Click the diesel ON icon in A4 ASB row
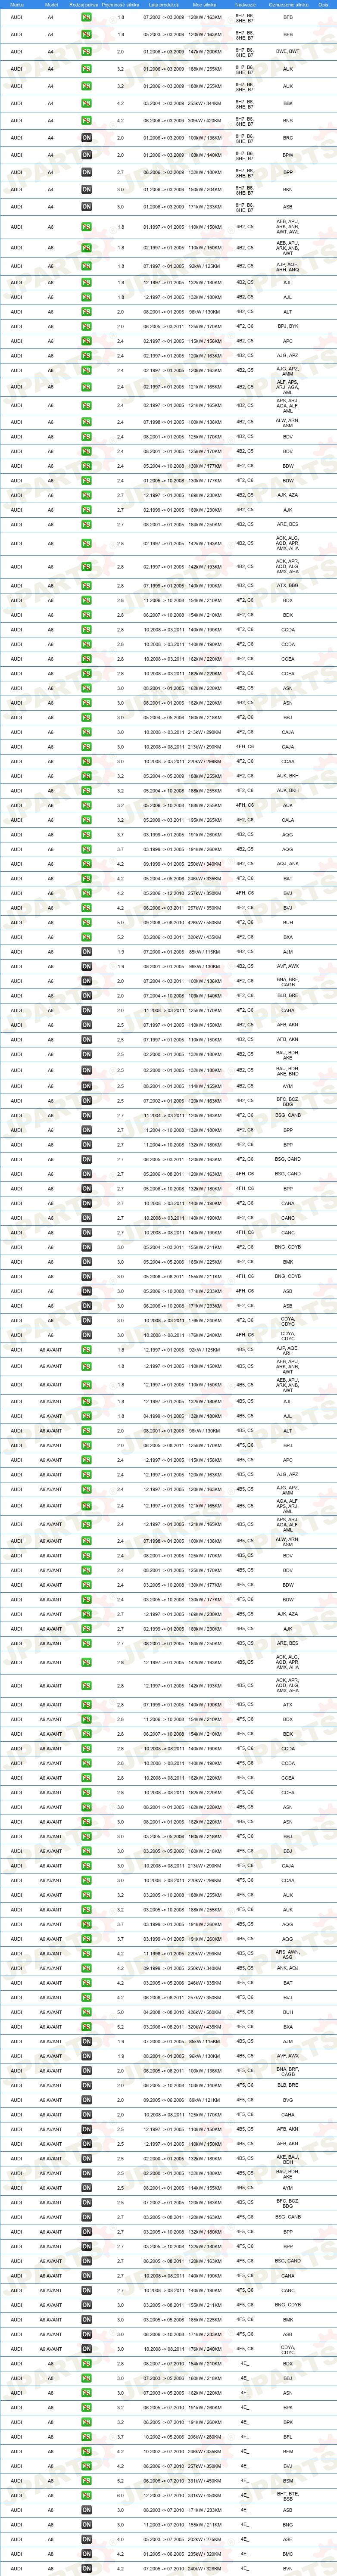The height and width of the screenshot is (2576, 337). [x=87, y=207]
